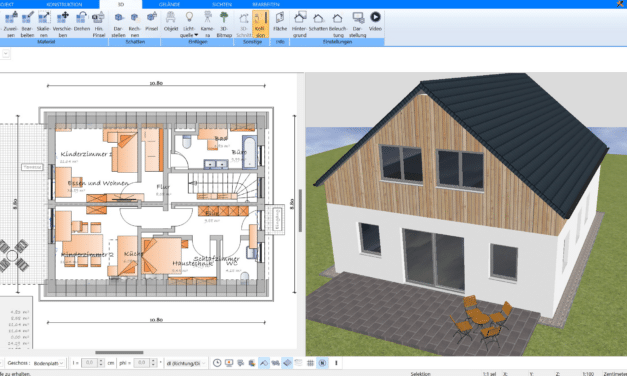Switch to the 3D ribbon tab

click(120, 4)
